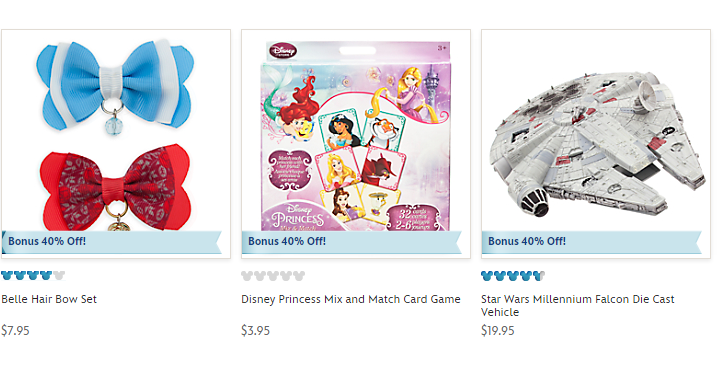Click the $7.95 price of the hair bow set
Viewport: 720px width, 377px height.
click(16, 331)
